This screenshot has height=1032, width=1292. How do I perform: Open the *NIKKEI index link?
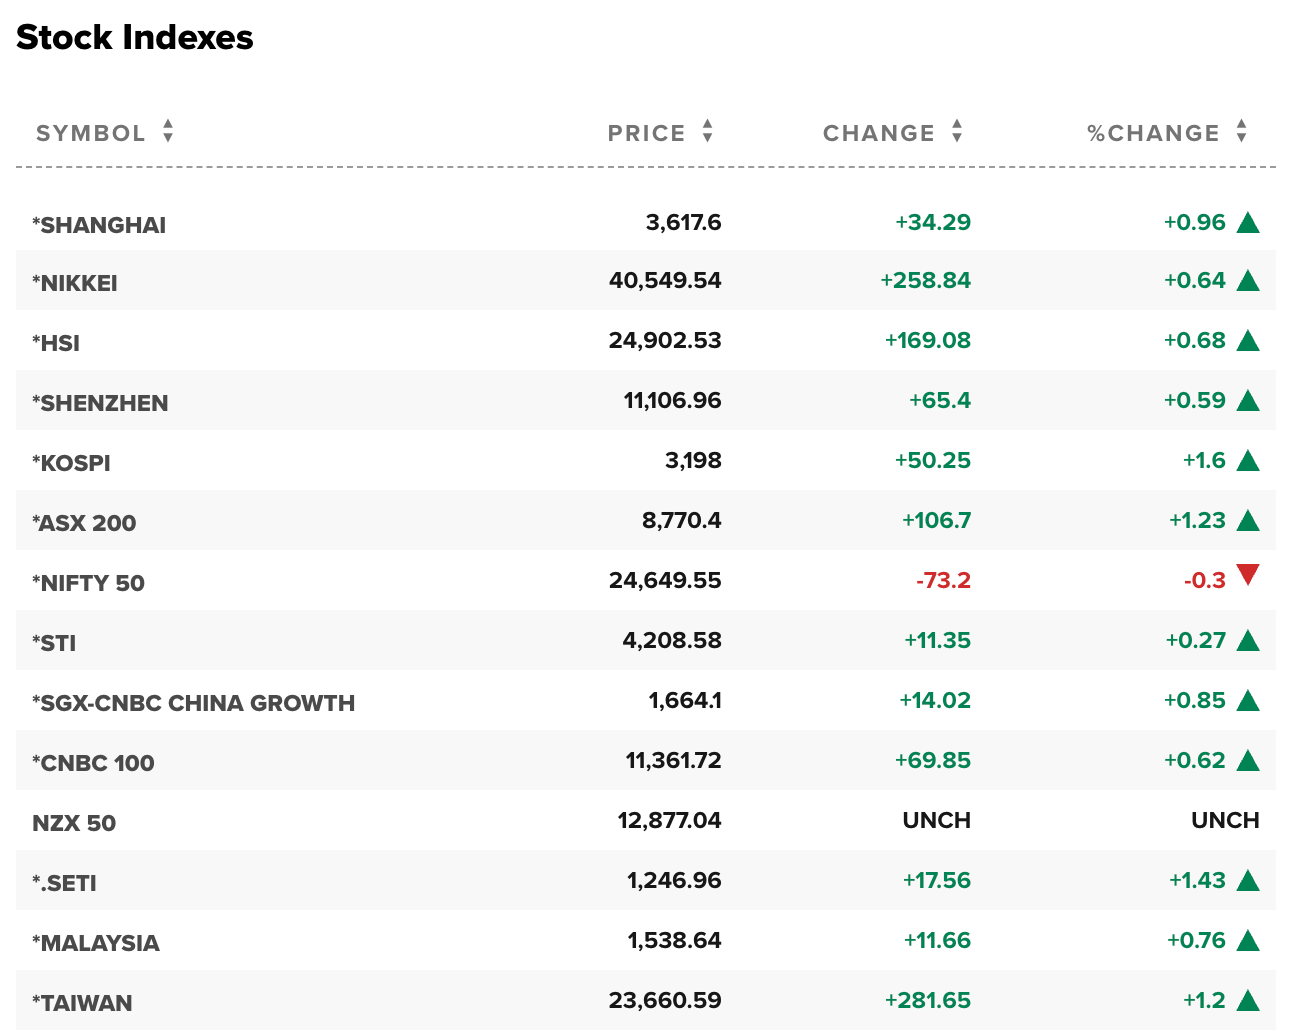pyautogui.click(x=75, y=283)
